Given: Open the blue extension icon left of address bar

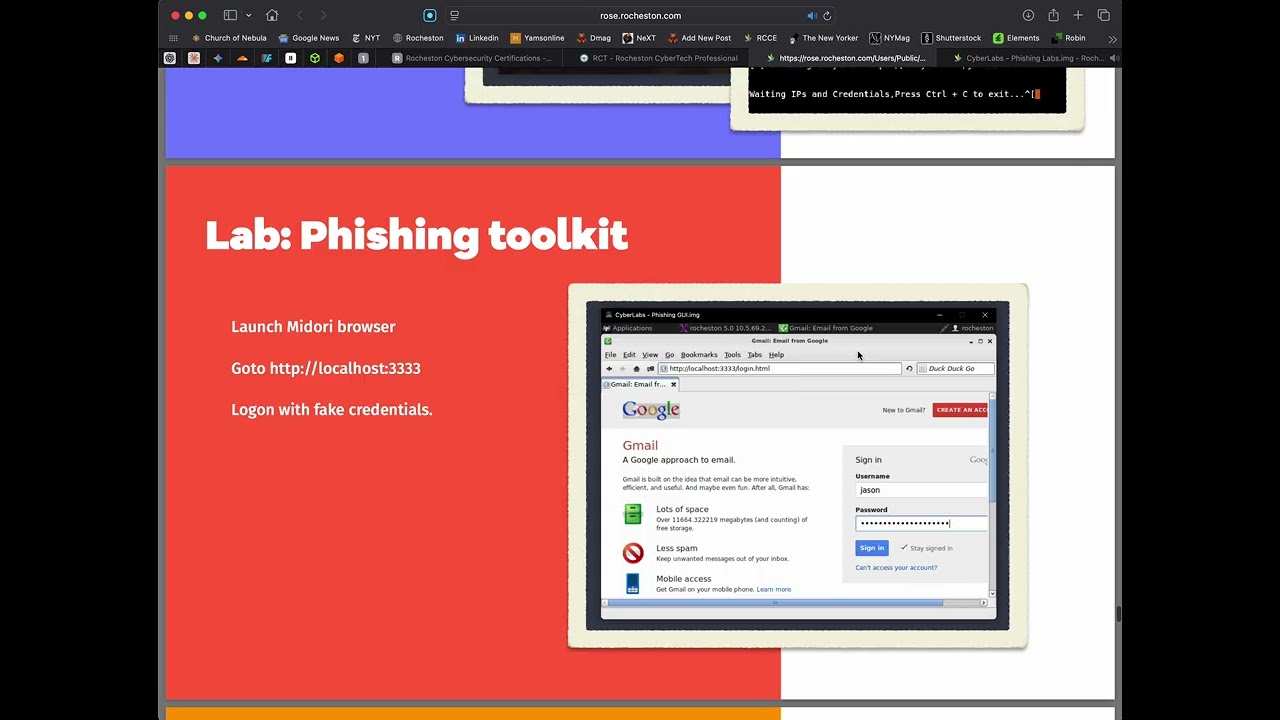Looking at the screenshot, I should coord(430,15).
